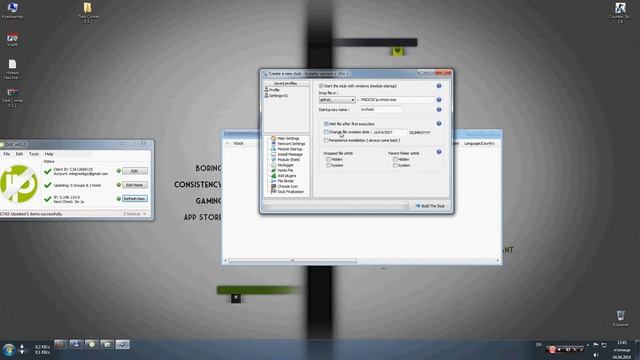This screenshot has width=640, height=360.
Task: Enable Persistence installation checkbox
Action: 326,140
